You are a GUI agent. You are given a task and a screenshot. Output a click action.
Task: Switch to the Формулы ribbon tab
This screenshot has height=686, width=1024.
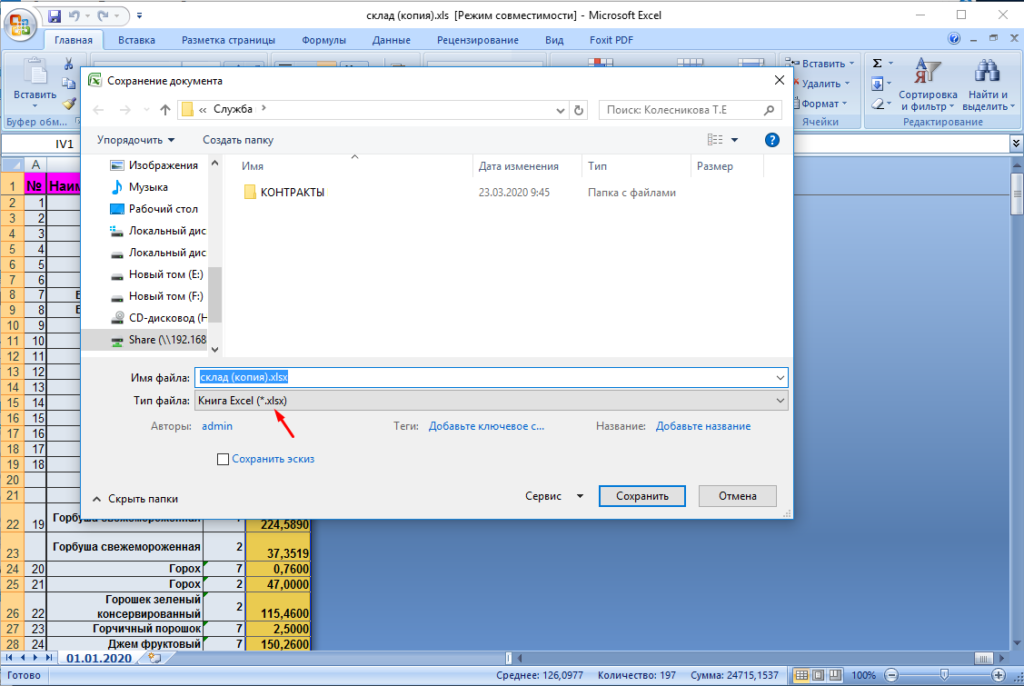[323, 40]
